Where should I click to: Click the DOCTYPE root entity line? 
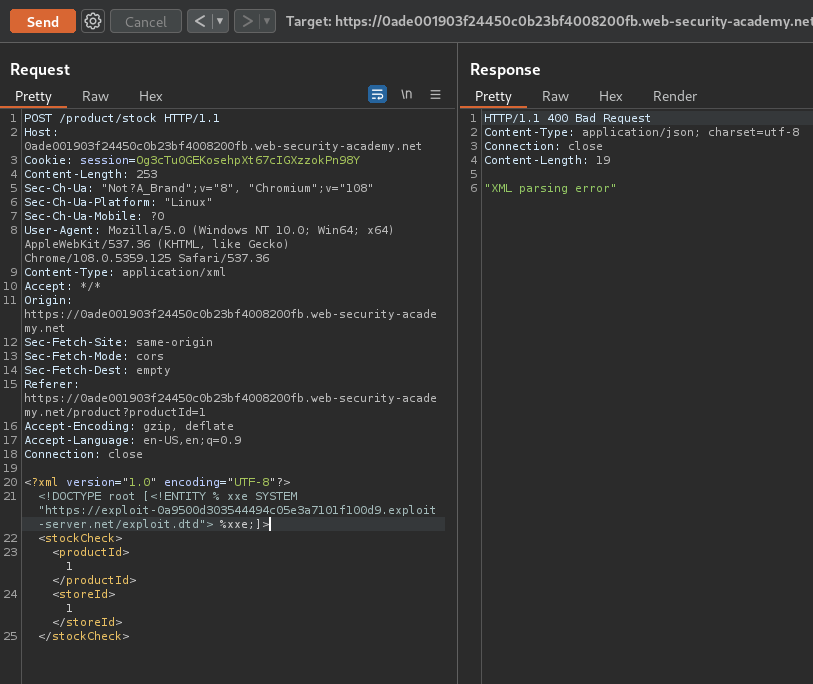coord(168,496)
